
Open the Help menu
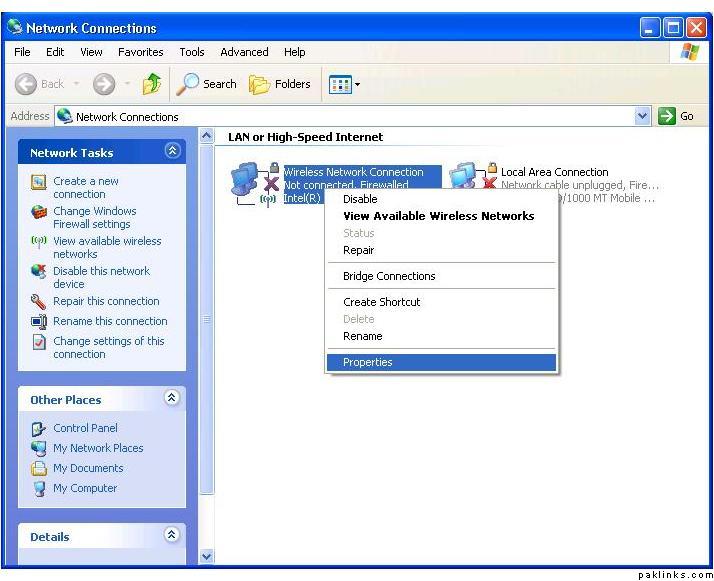click(x=294, y=52)
